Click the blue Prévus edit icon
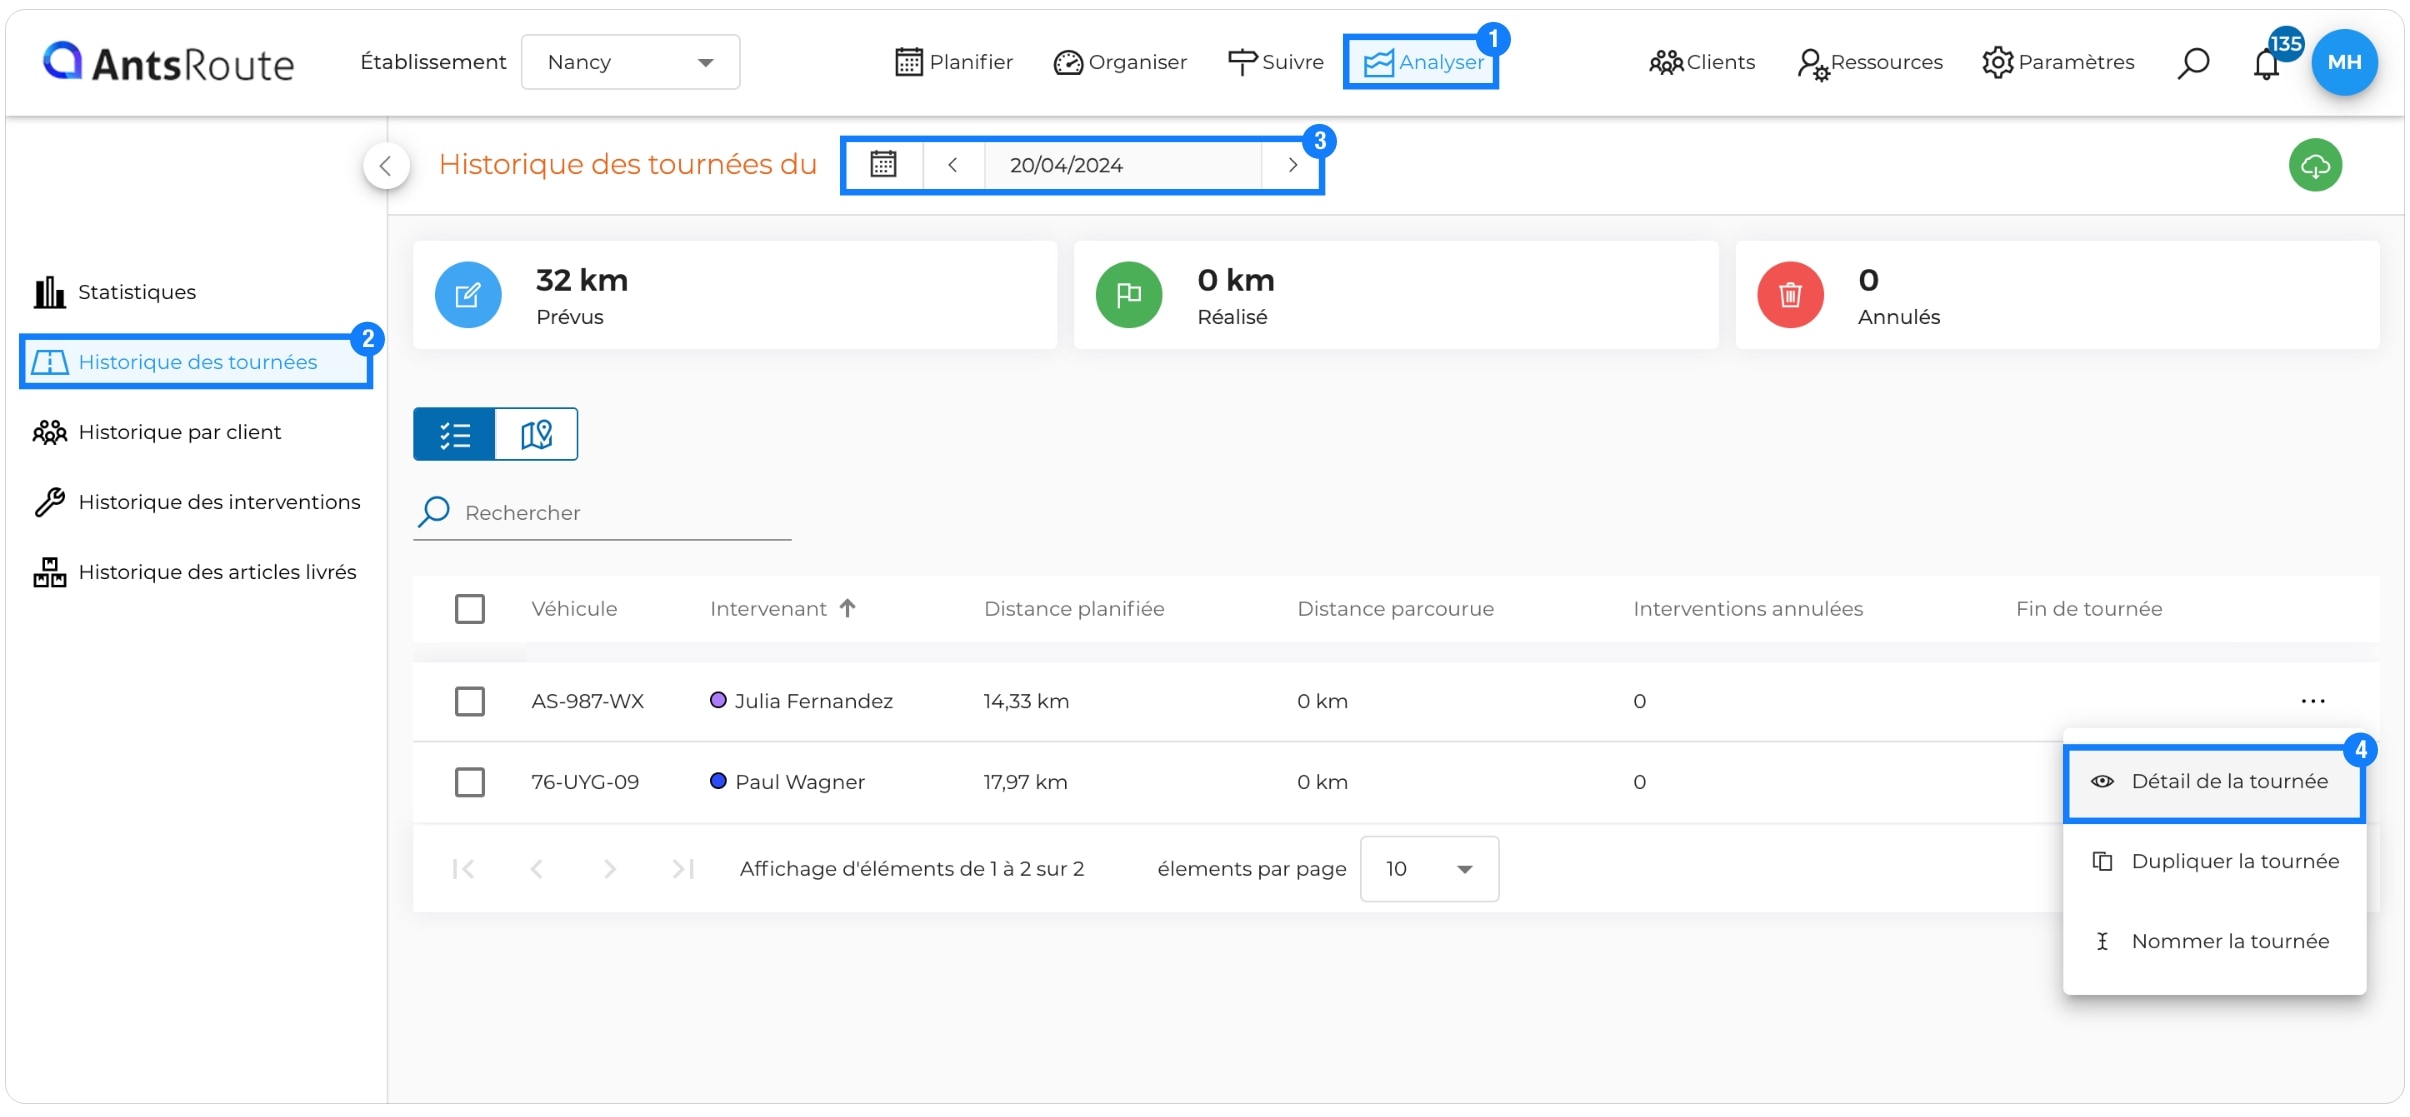Screen dimensions: 2410x1117 tap(468, 295)
